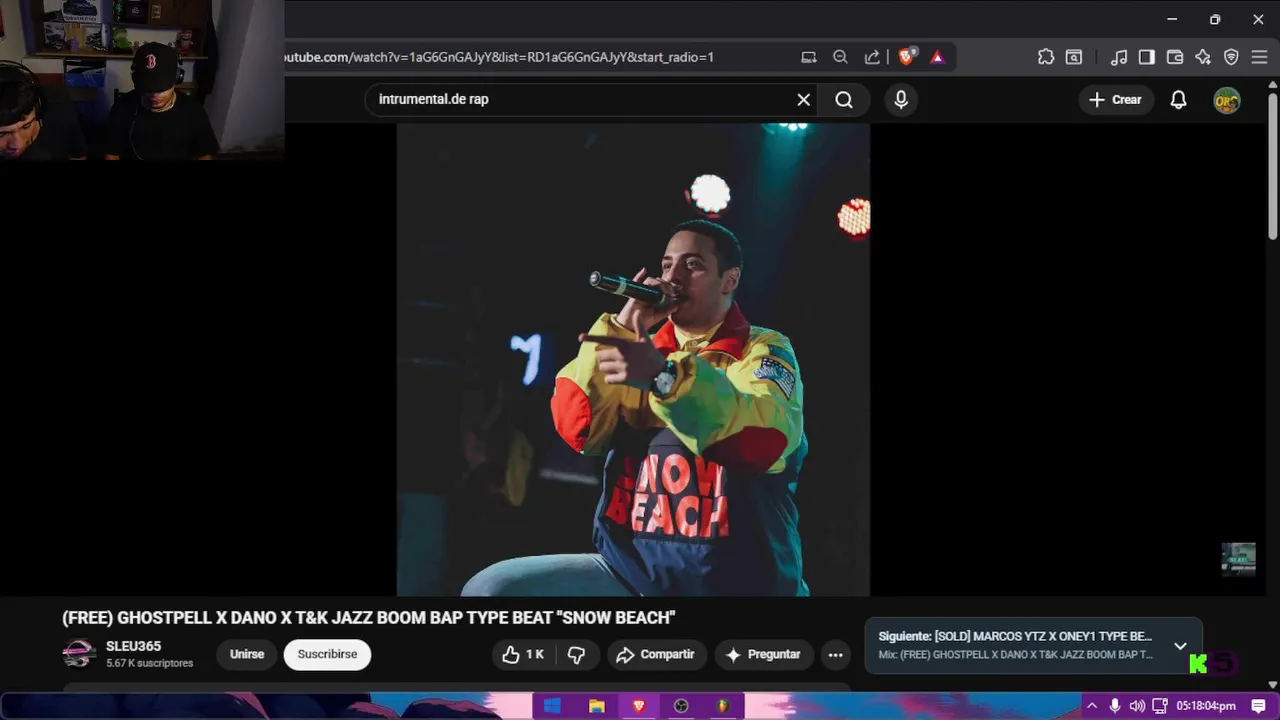This screenshot has width=1280, height=720.
Task: Open the Brave Wallet icon
Action: [1175, 57]
